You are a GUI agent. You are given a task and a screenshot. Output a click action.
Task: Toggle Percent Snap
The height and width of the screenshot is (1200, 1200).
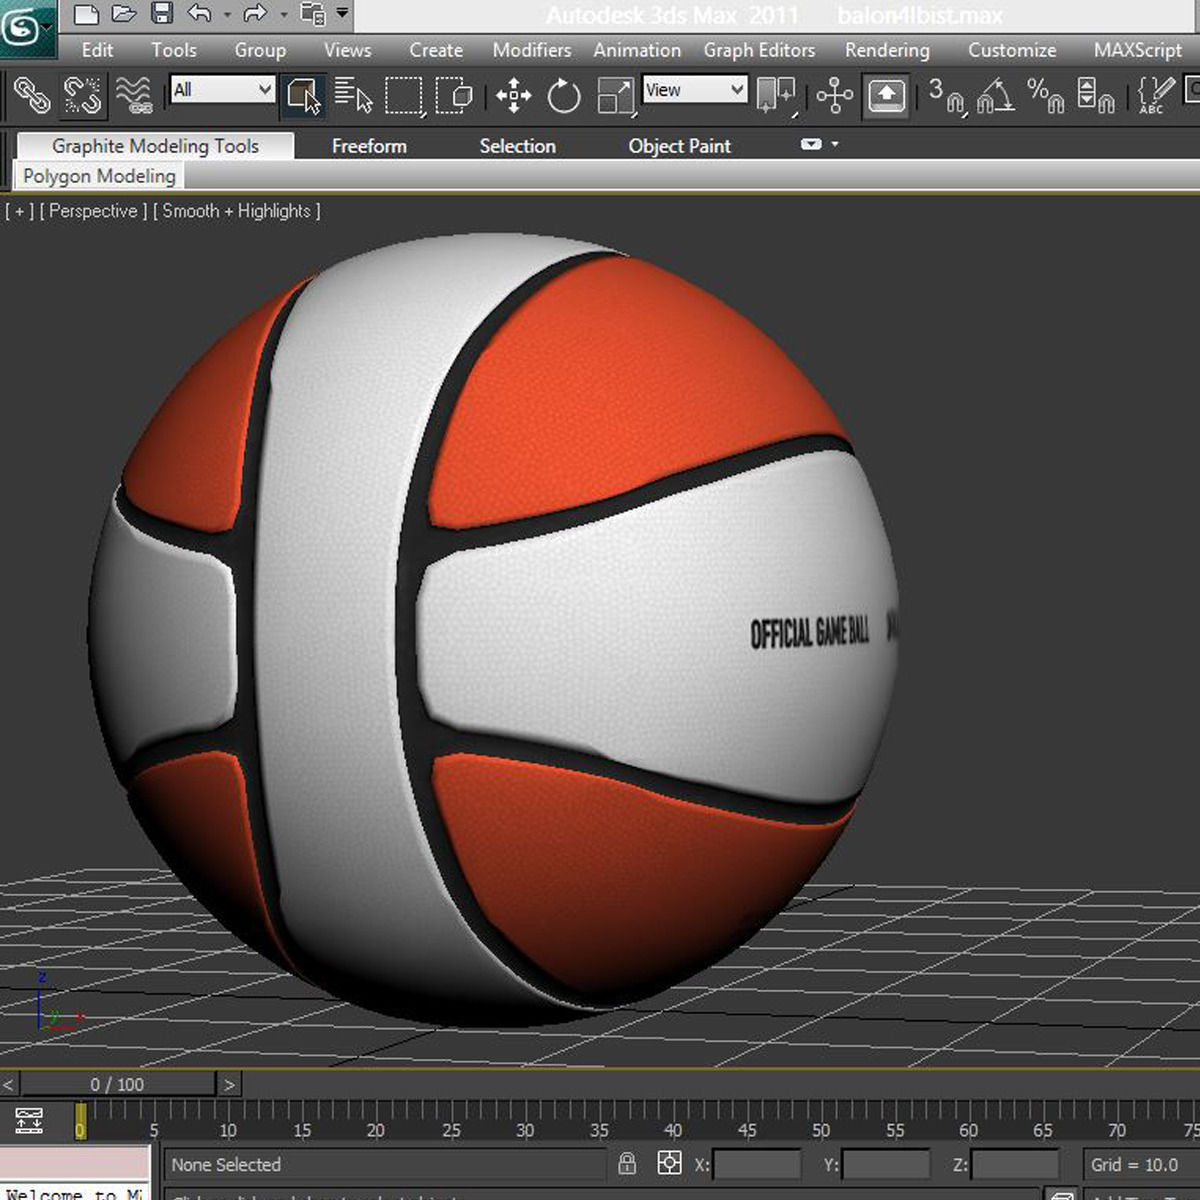(1046, 96)
